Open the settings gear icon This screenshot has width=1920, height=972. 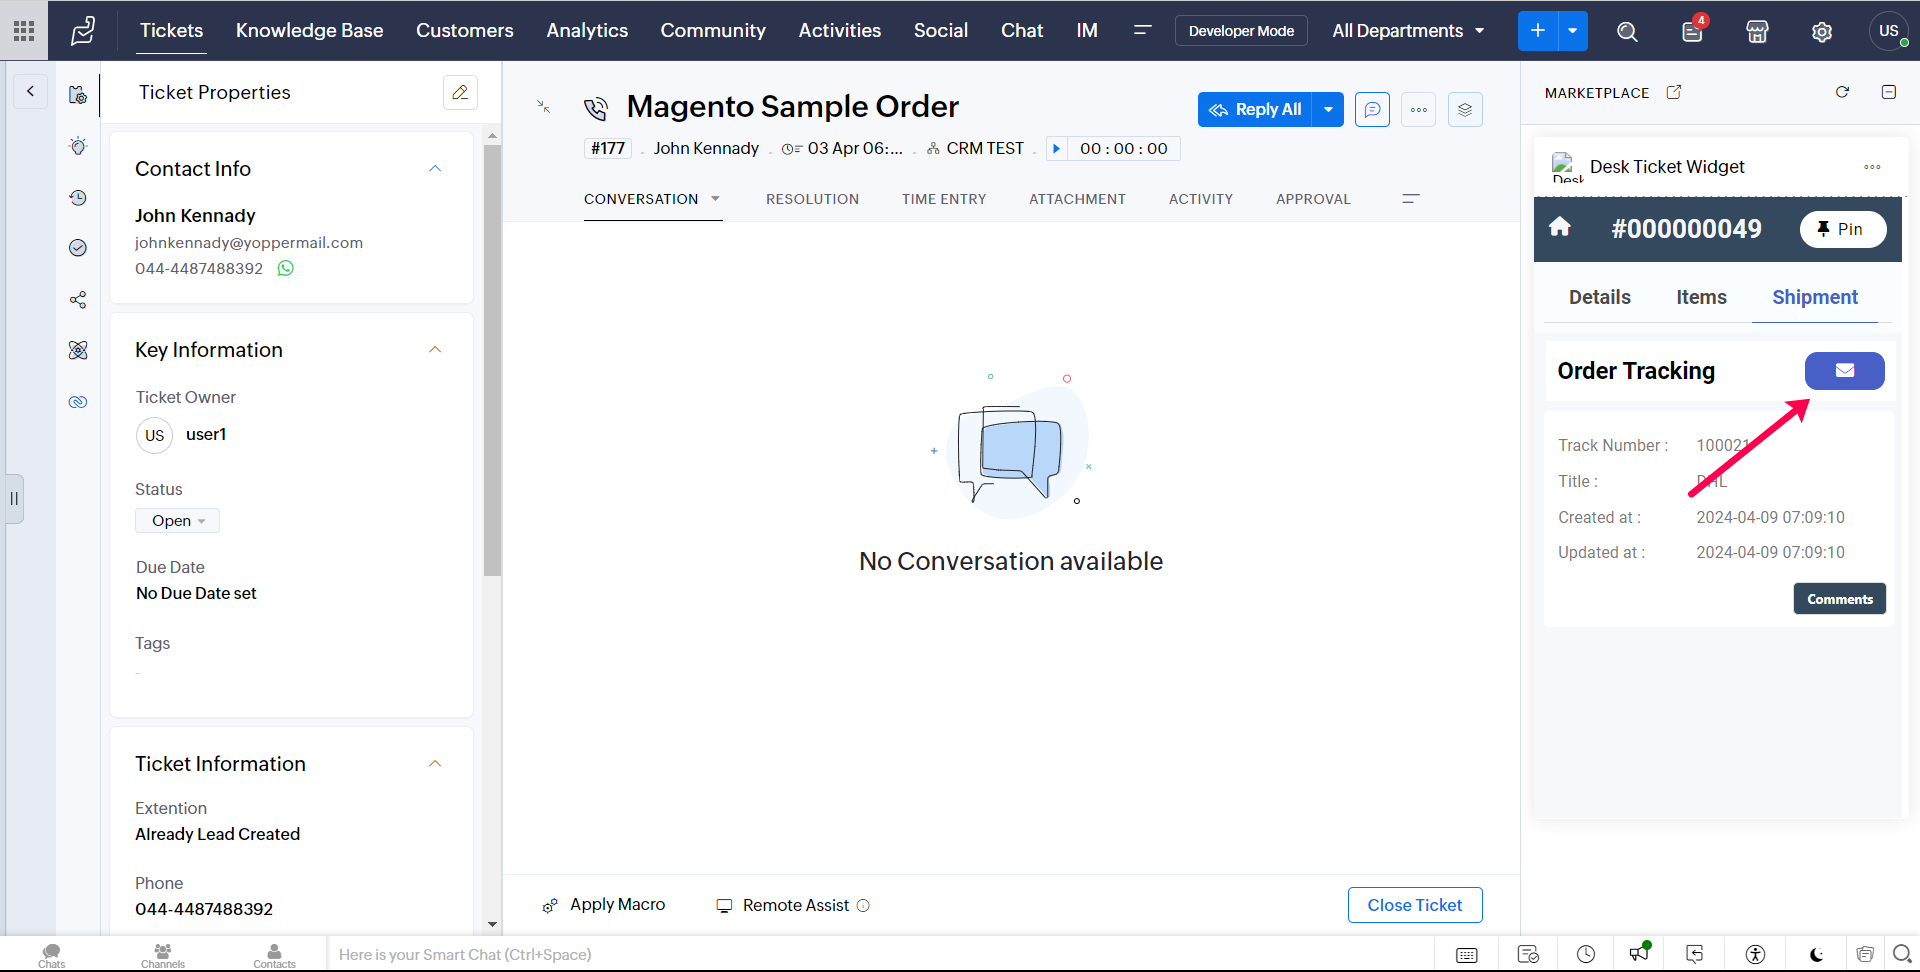click(x=1821, y=31)
